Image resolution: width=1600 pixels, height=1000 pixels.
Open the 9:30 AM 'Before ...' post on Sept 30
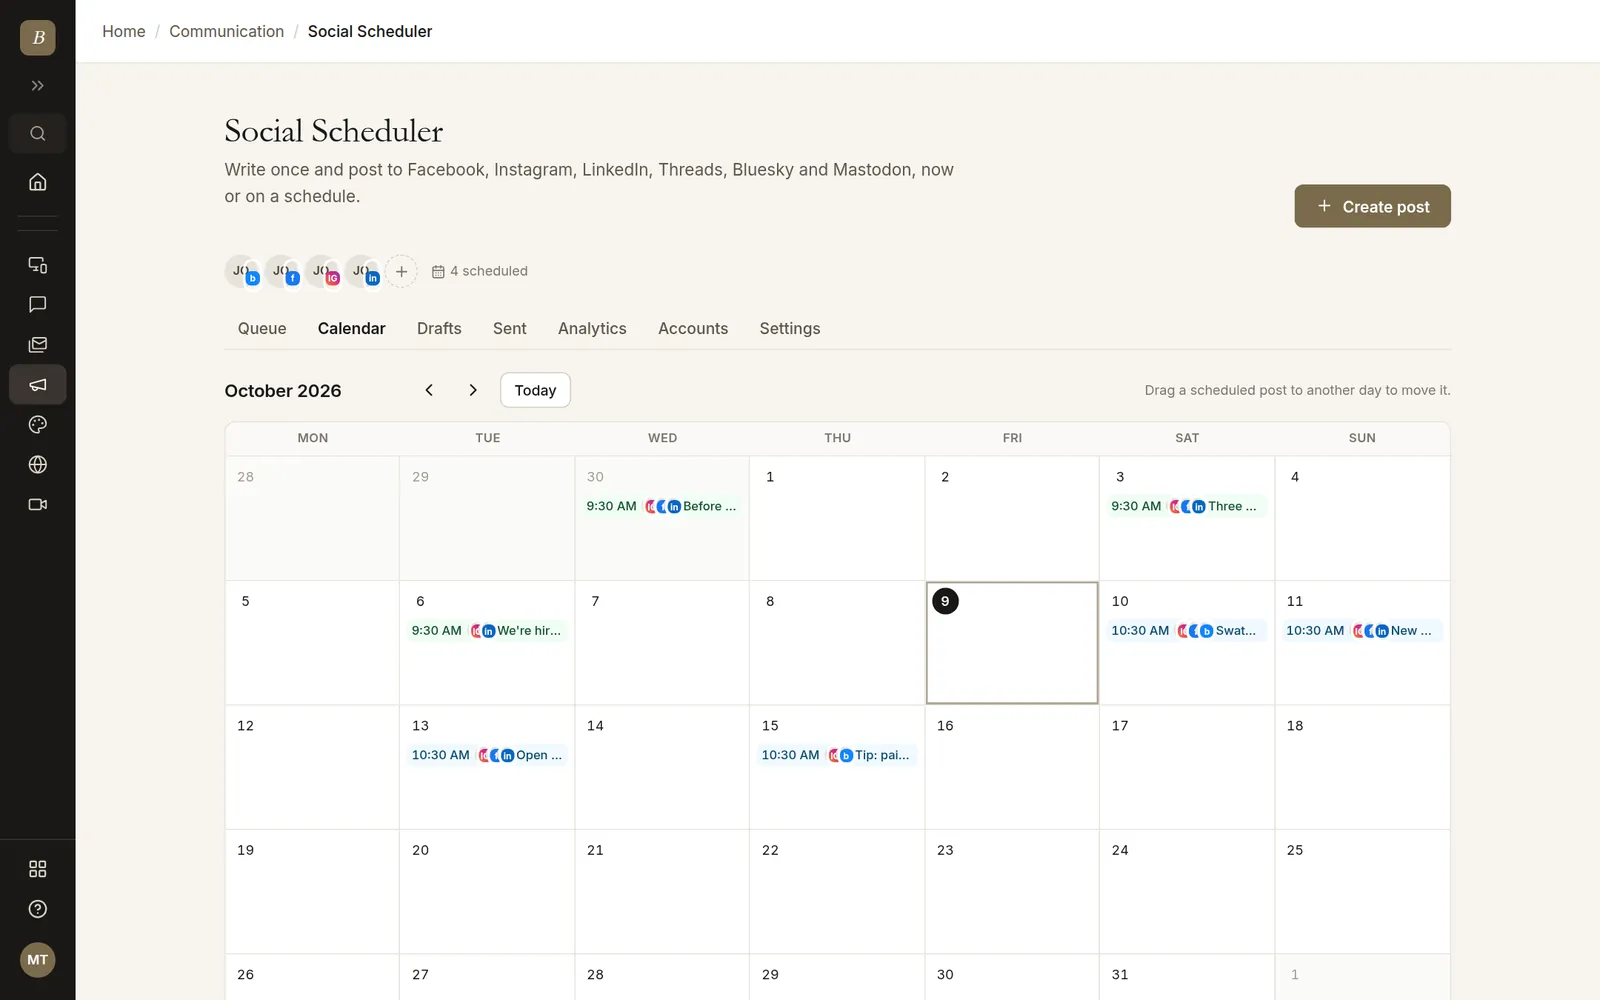662,506
